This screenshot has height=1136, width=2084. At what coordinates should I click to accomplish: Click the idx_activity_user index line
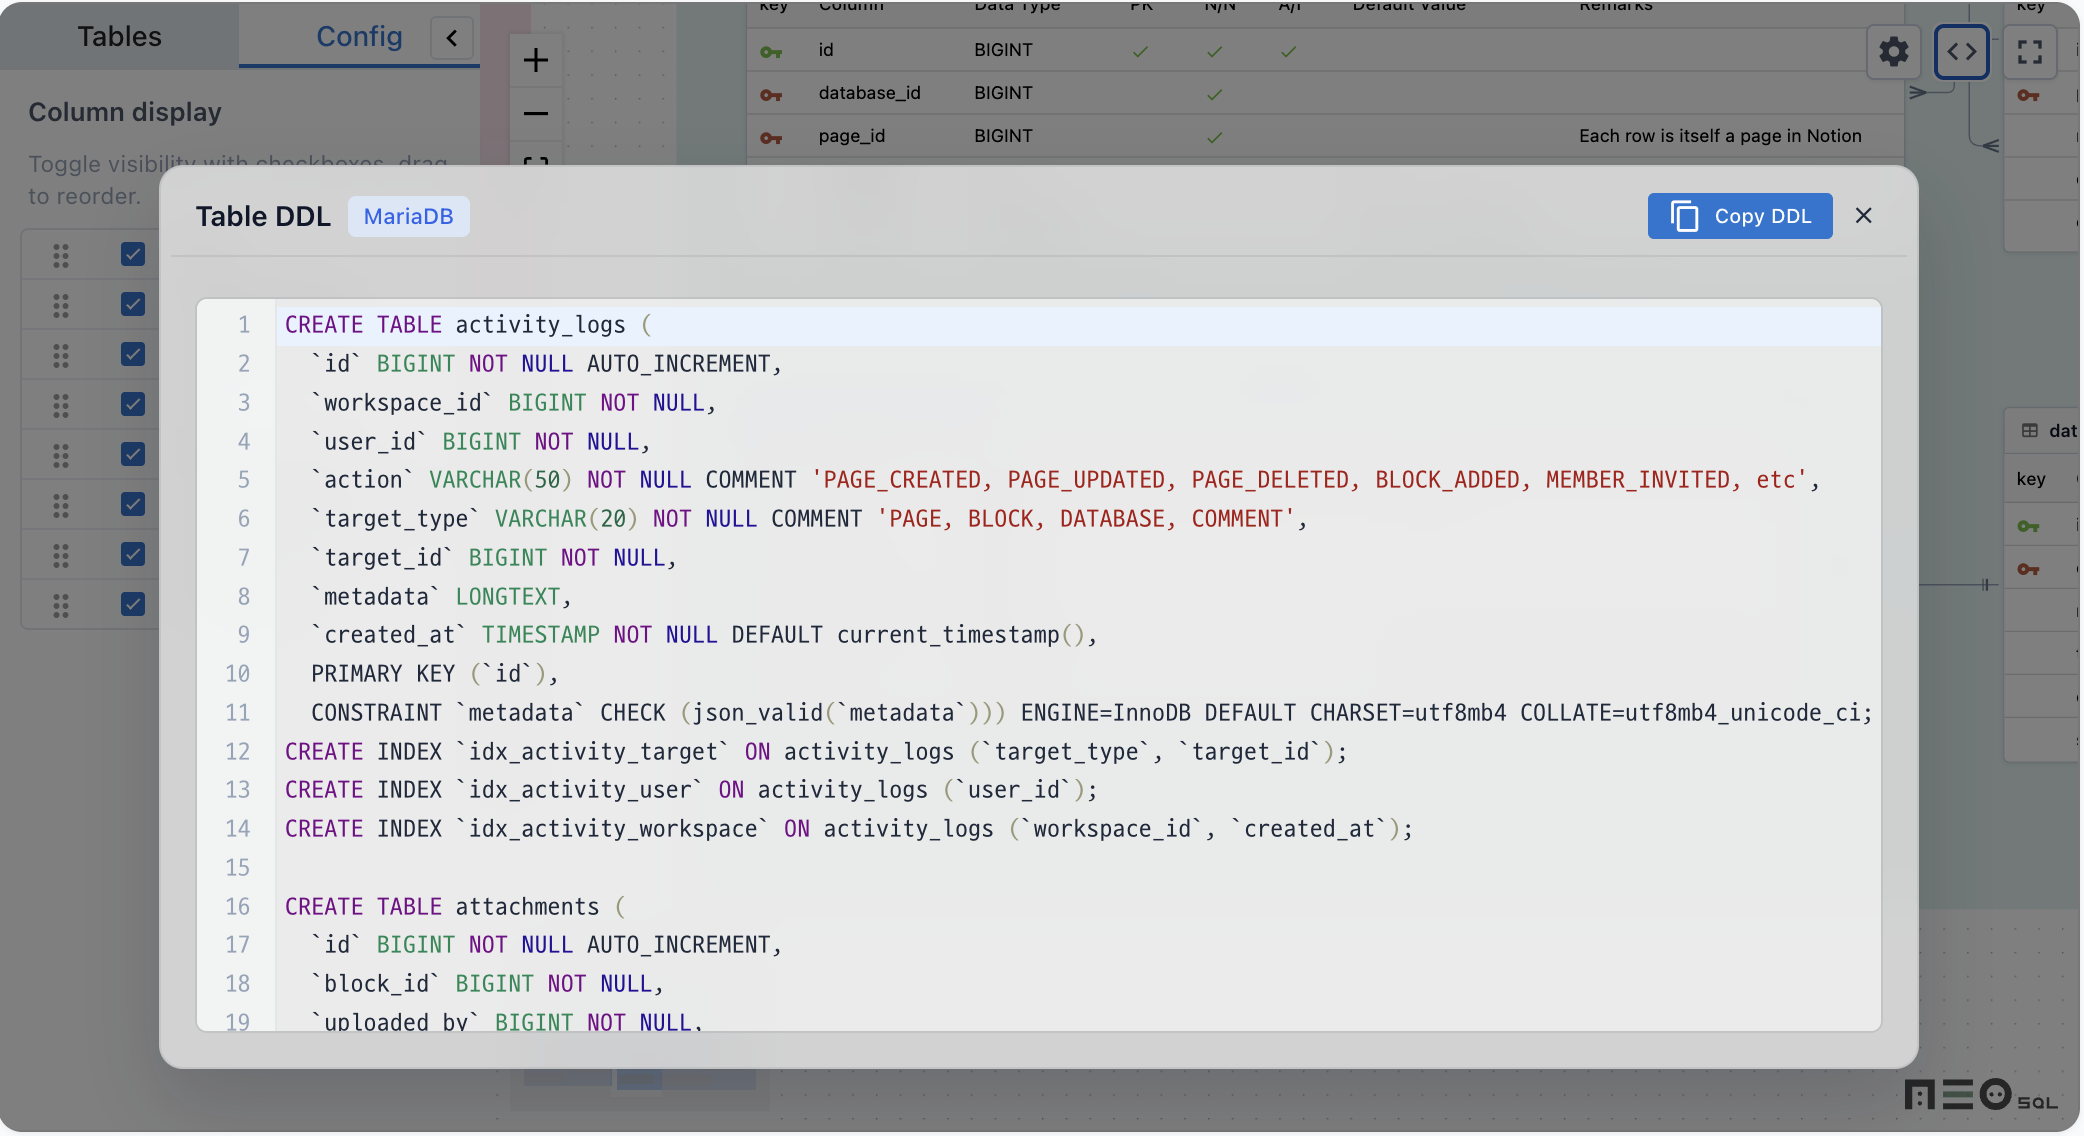pyautogui.click(x=1078, y=790)
